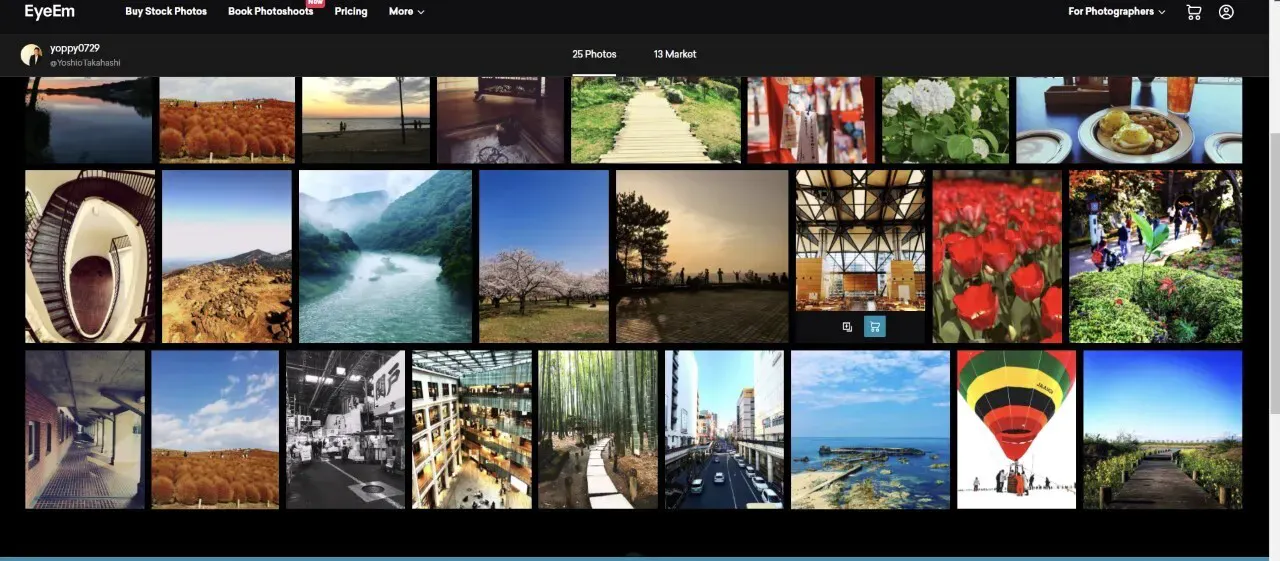1280x561 pixels.
Task: Add warehouse interior photo to cart
Action: coord(875,327)
